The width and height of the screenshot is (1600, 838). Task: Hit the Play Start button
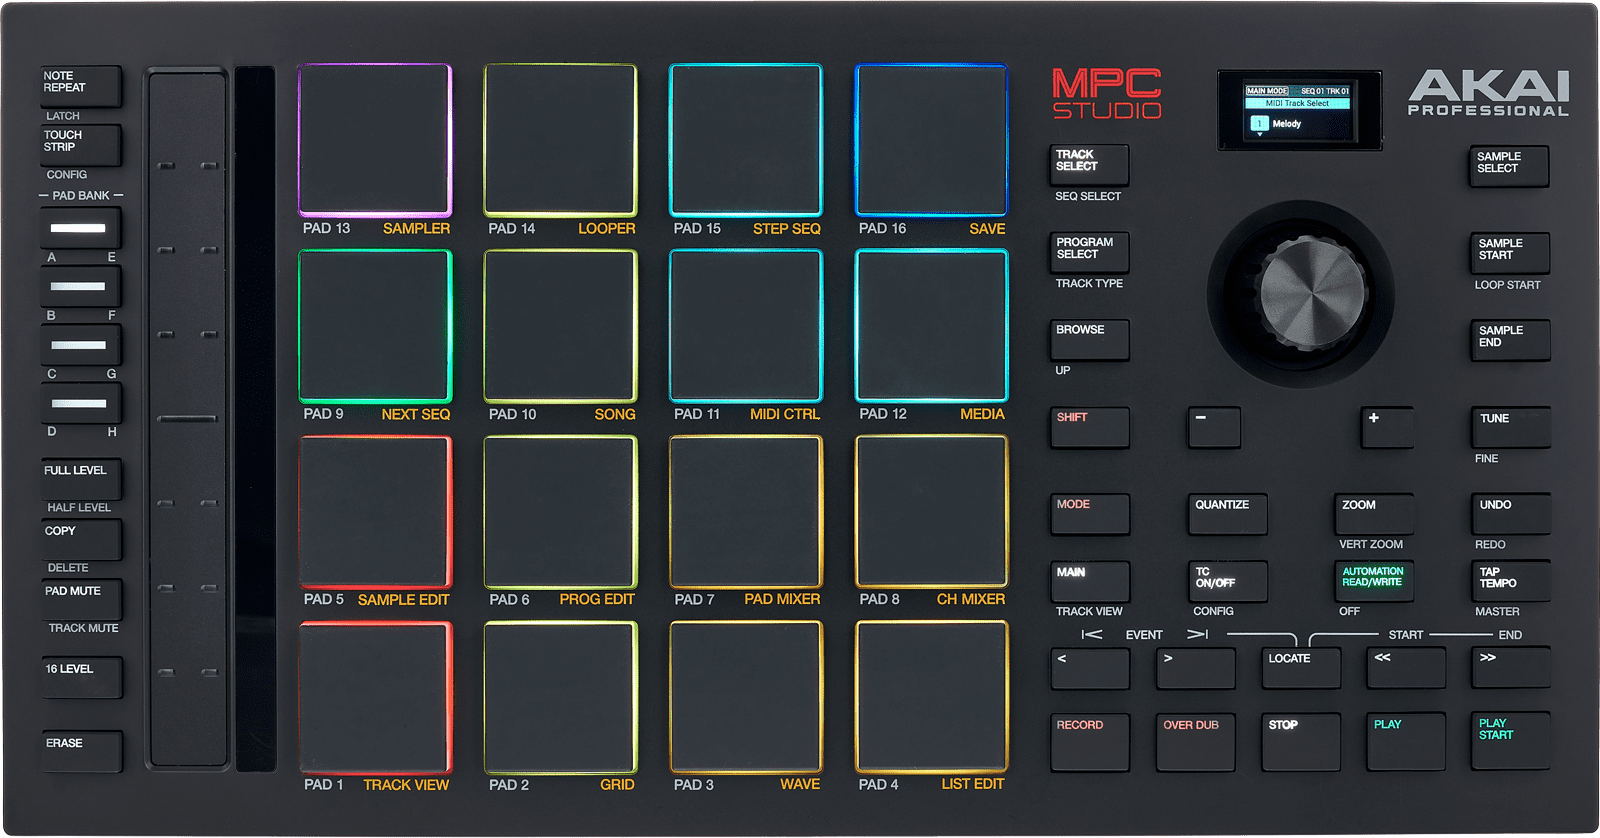[x=1510, y=740]
